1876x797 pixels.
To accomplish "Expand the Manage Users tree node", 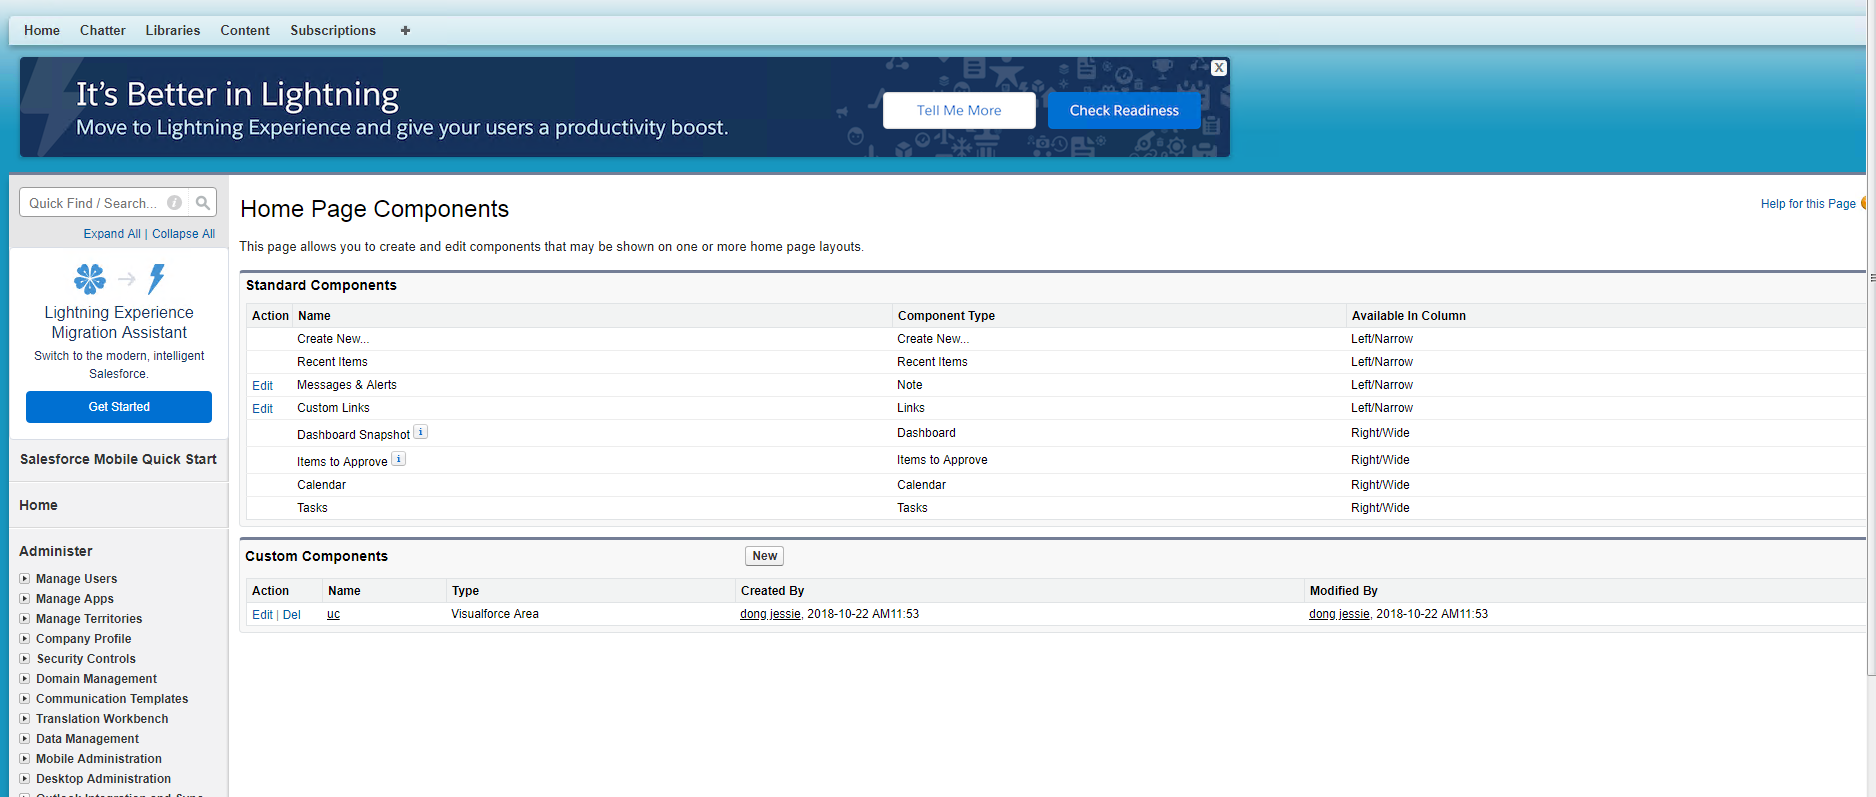I will (25, 579).
